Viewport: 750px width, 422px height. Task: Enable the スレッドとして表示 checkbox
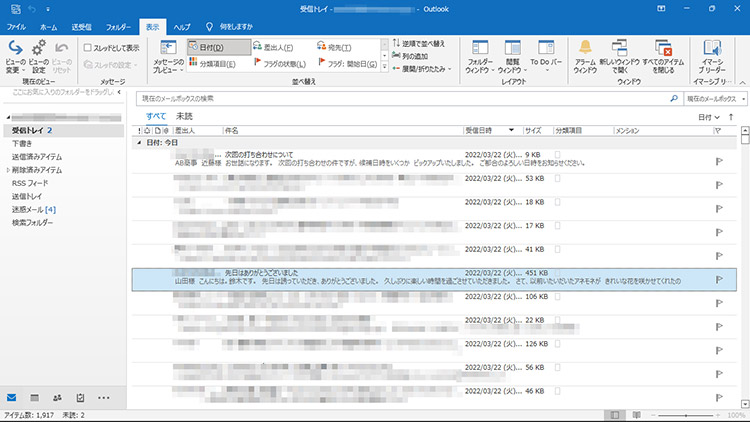[88, 47]
